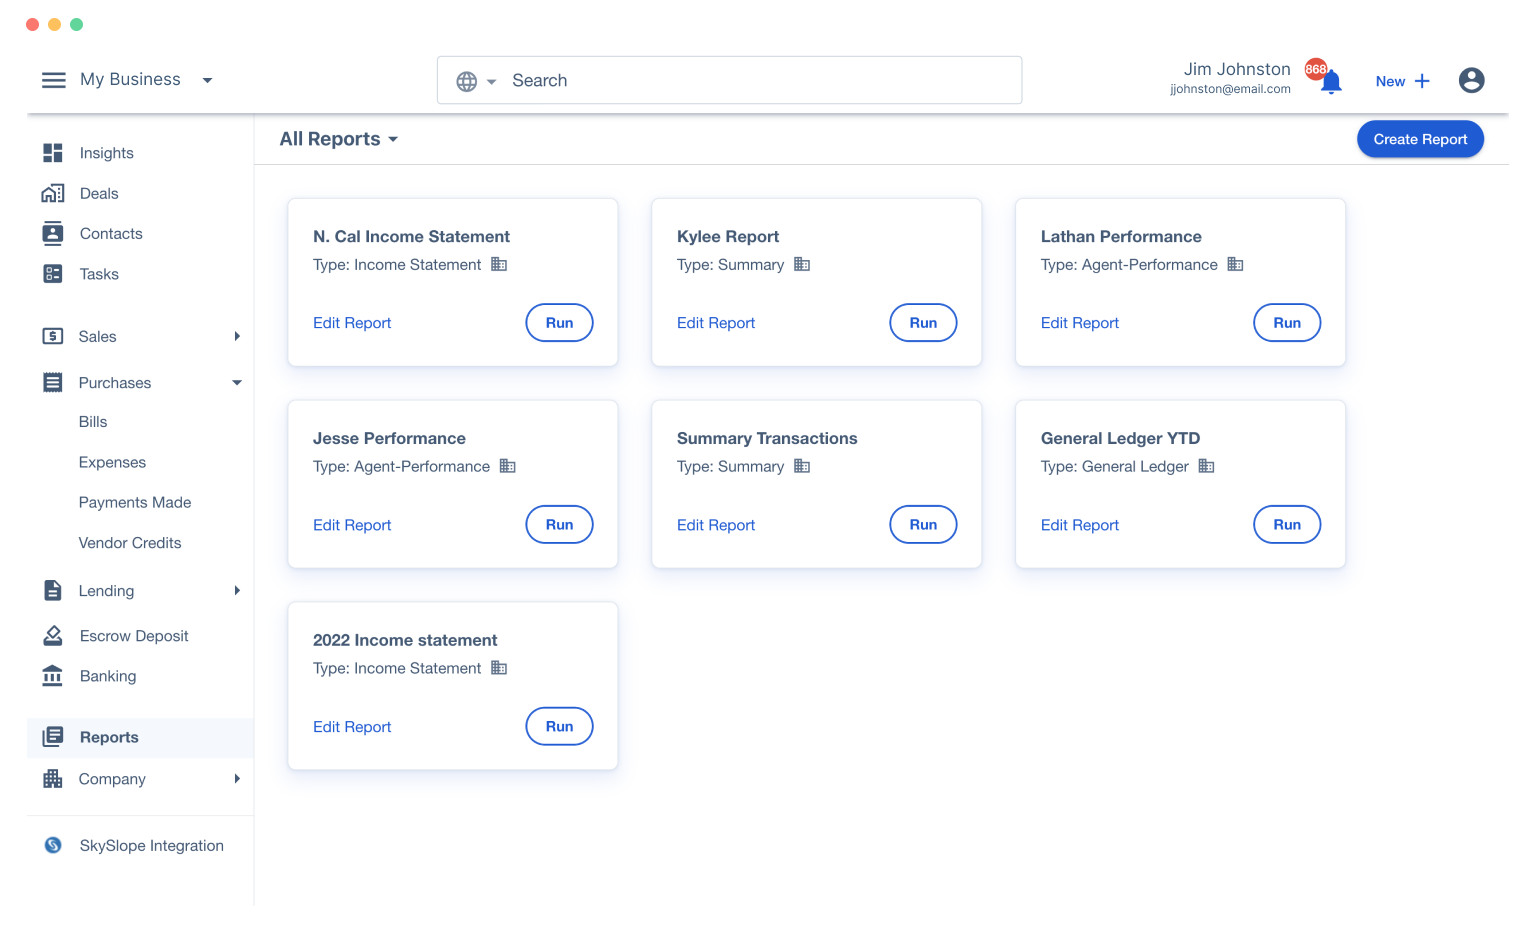Open the hamburger menu icon
This screenshot has width=1536, height=939.
(x=53, y=80)
